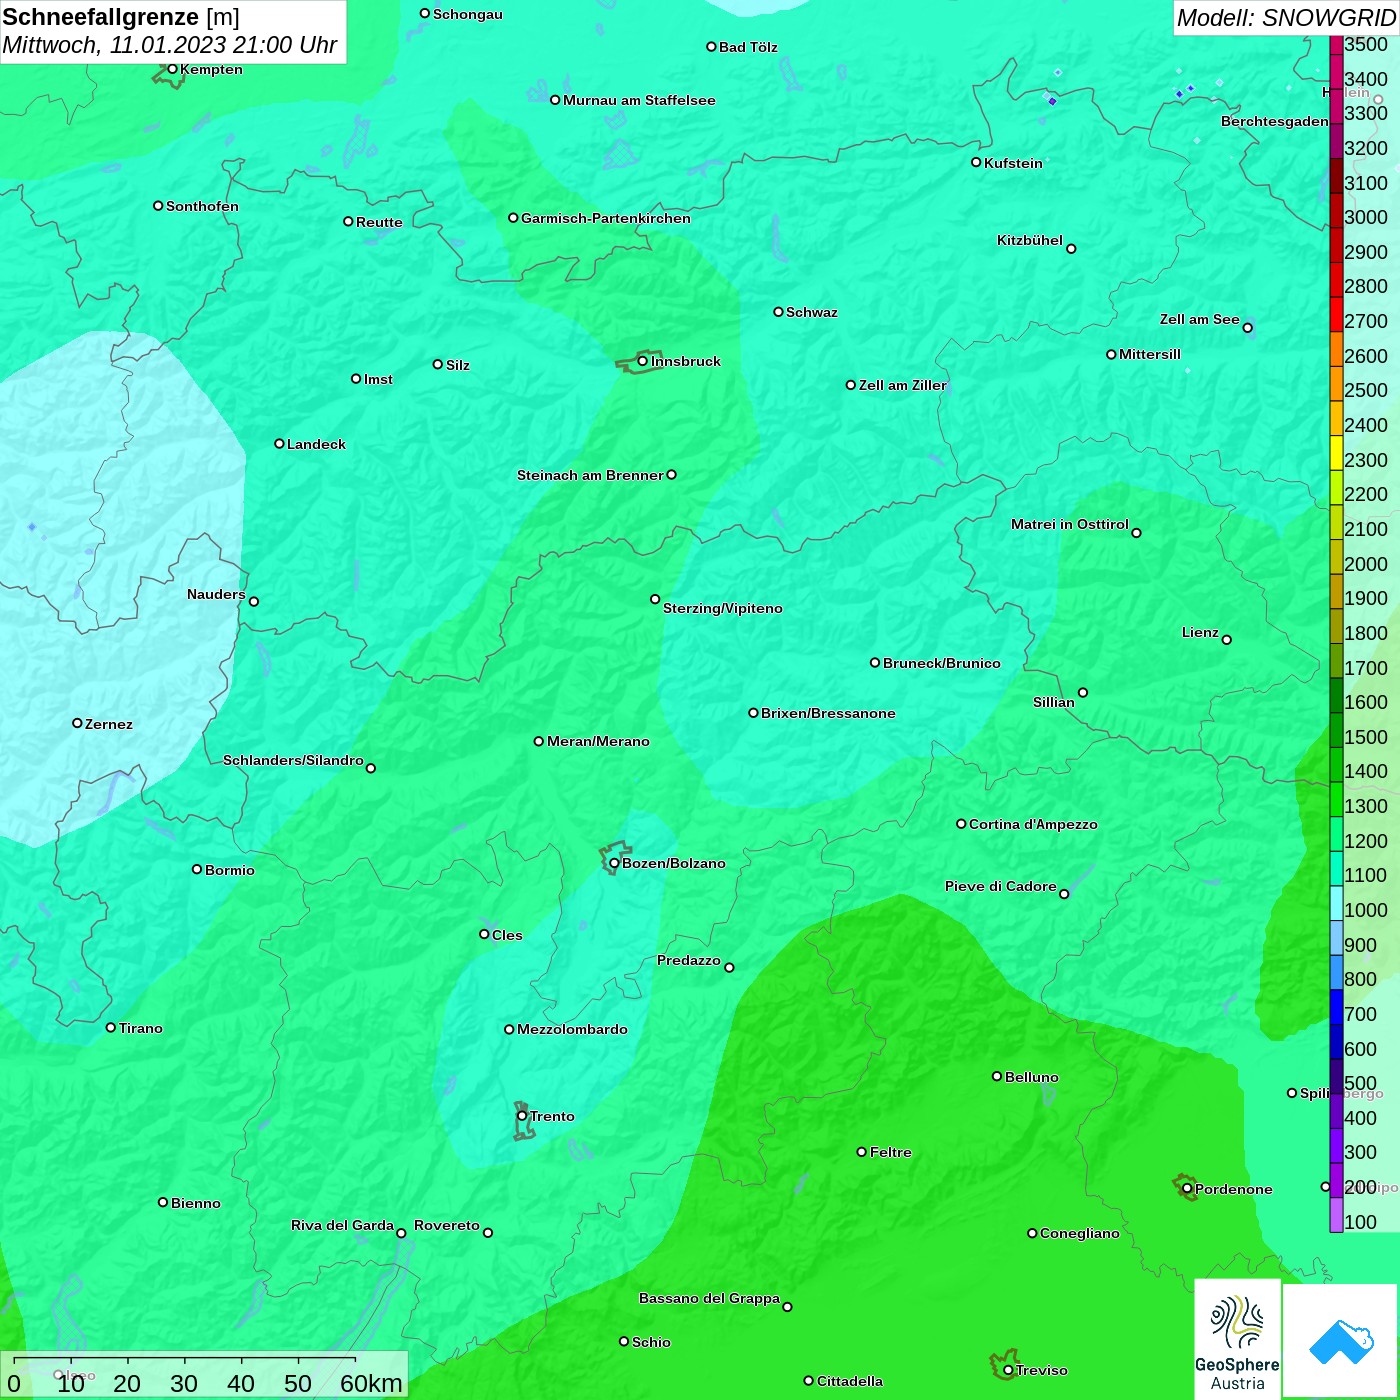1400x1400 pixels.
Task: Click the Matrei in Osttirol label
Action: point(1070,524)
